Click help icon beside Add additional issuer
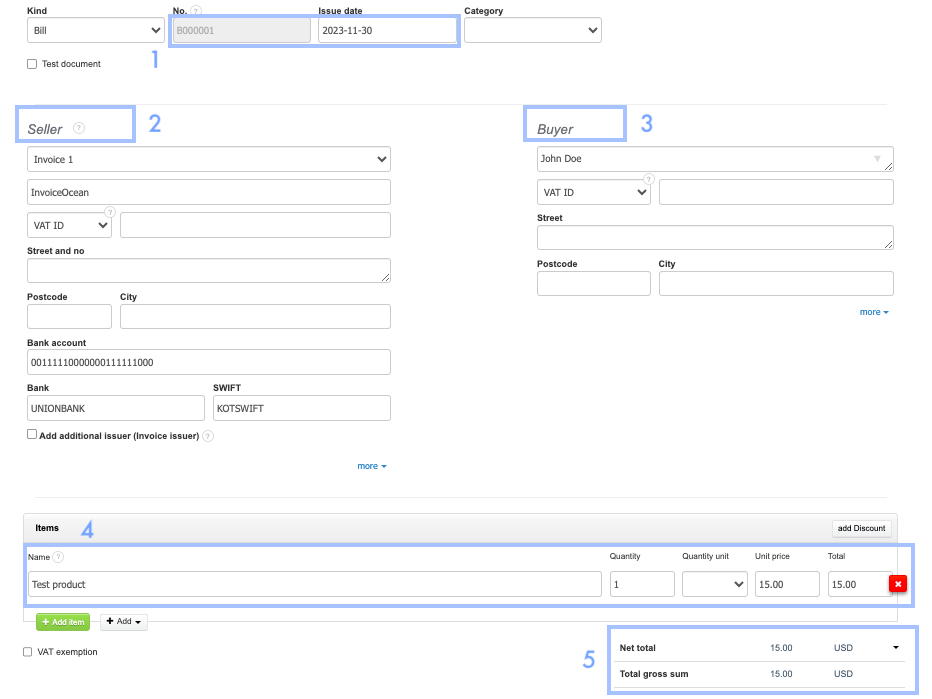Screen dimensions: 932x699 click(x=207, y=437)
